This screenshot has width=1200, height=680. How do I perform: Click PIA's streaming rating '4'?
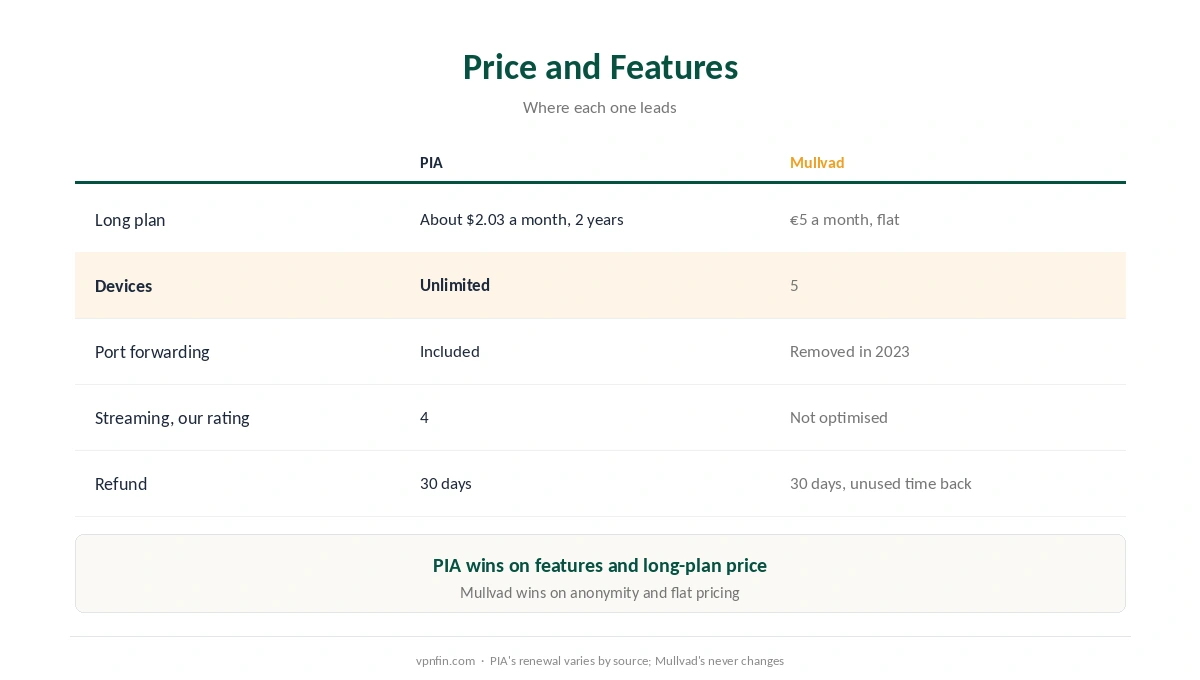(424, 418)
